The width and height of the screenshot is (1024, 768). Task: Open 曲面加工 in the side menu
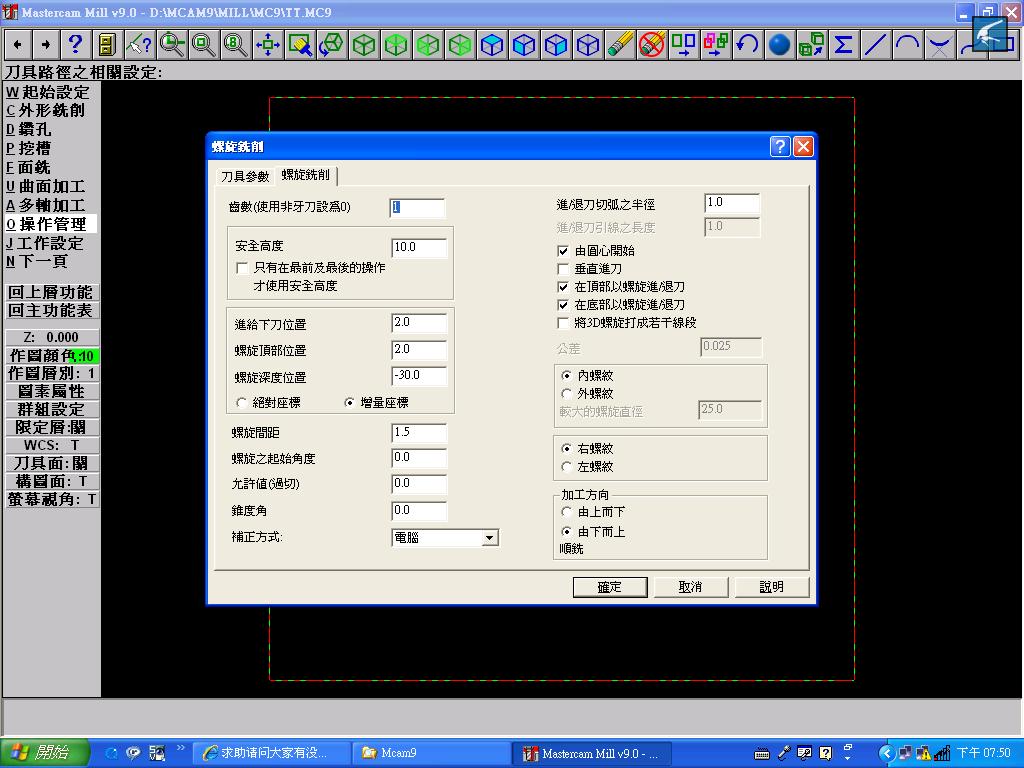pyautogui.click(x=46, y=186)
